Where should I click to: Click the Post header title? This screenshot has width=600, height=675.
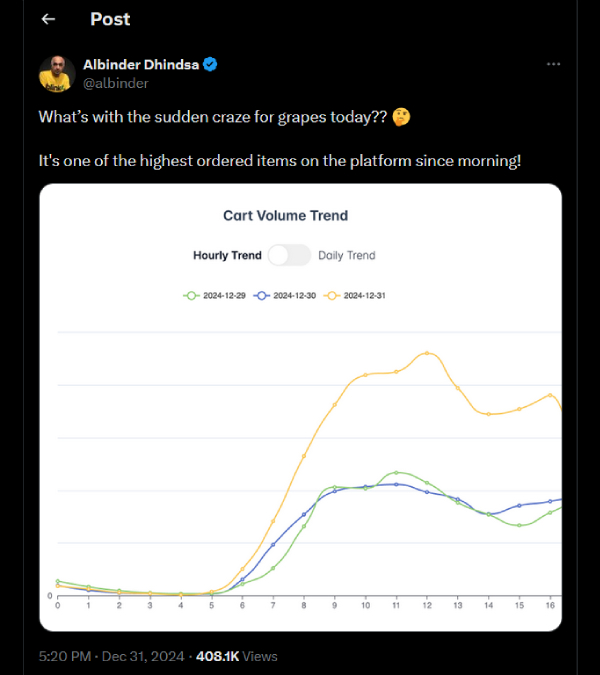click(110, 19)
